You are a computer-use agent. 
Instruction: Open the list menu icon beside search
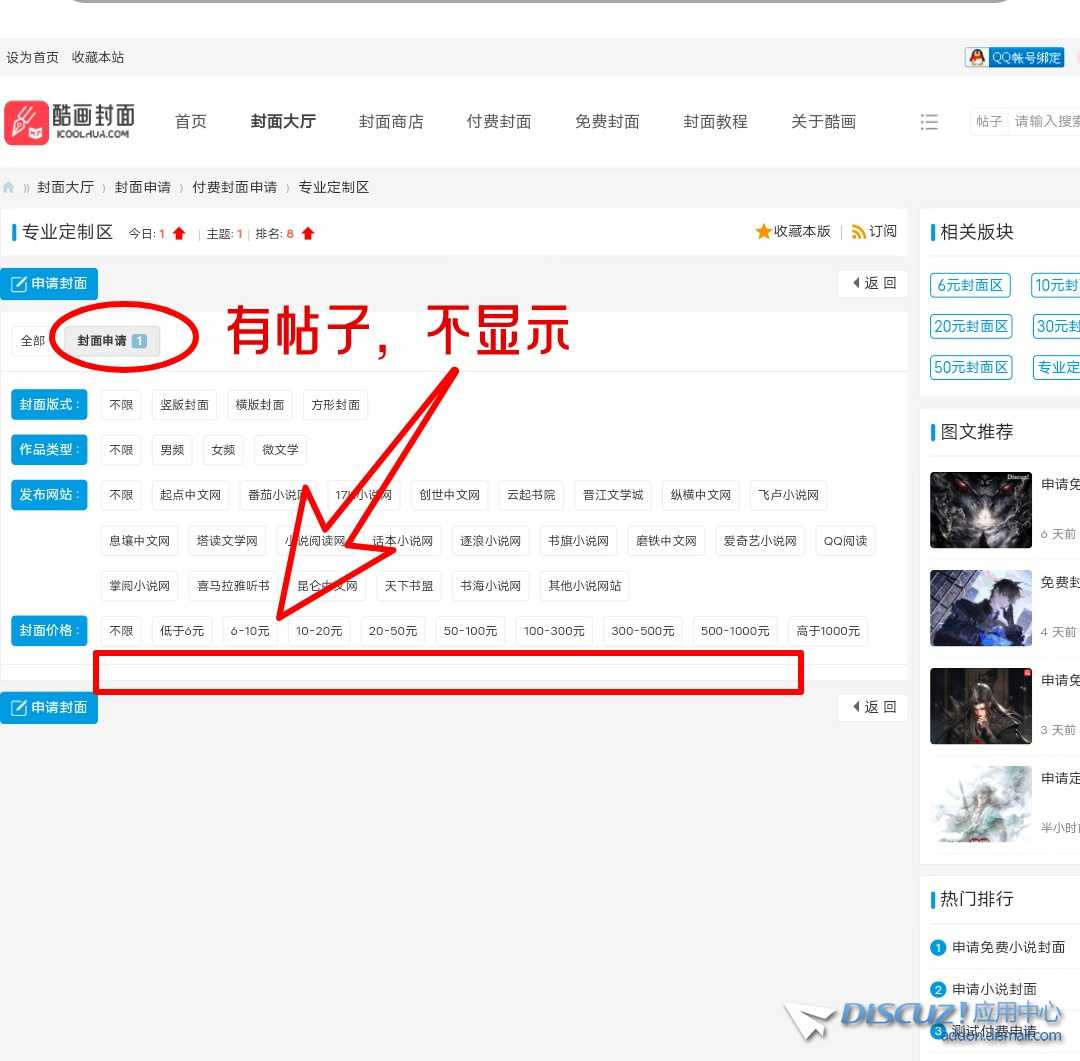pos(929,122)
